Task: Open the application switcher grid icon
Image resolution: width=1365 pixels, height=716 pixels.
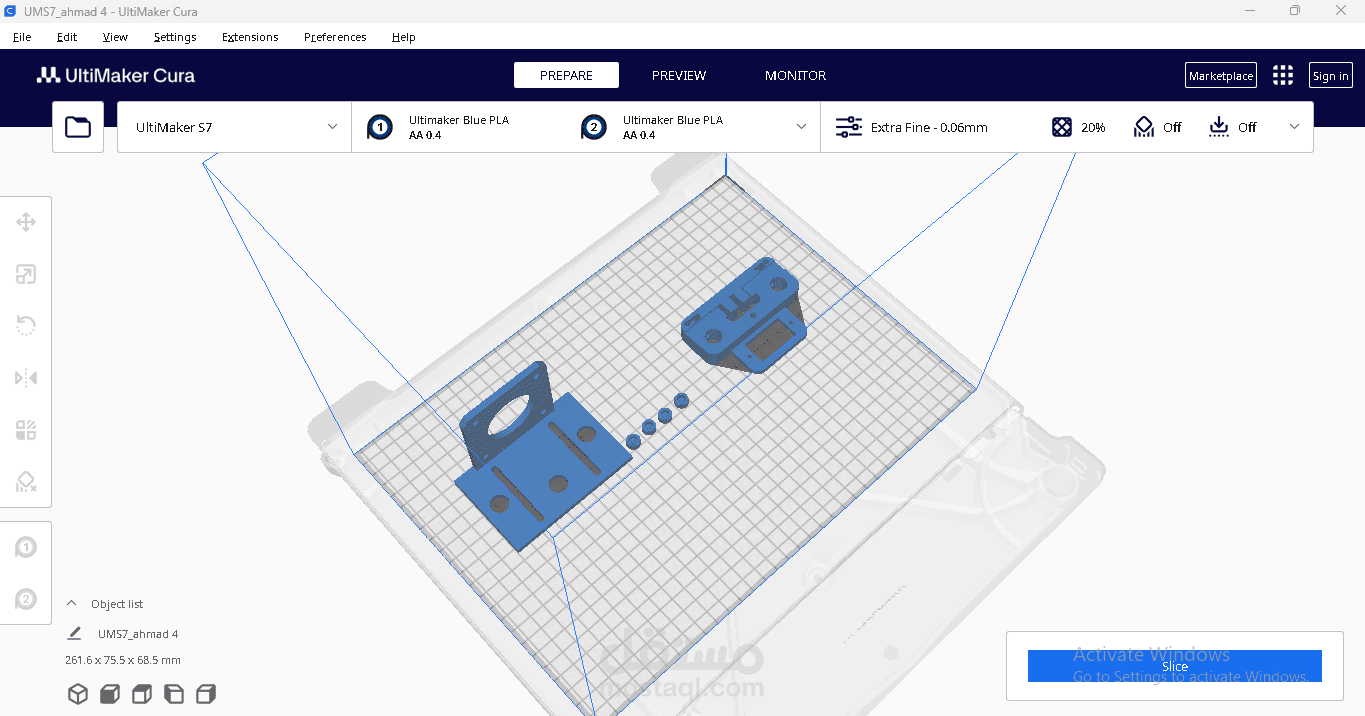Action: click(x=1283, y=75)
